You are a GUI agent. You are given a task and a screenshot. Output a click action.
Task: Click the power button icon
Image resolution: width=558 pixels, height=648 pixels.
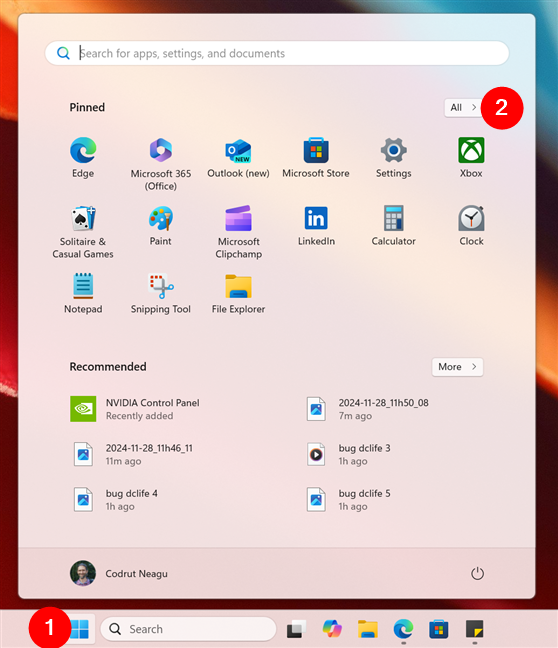pyautogui.click(x=477, y=573)
